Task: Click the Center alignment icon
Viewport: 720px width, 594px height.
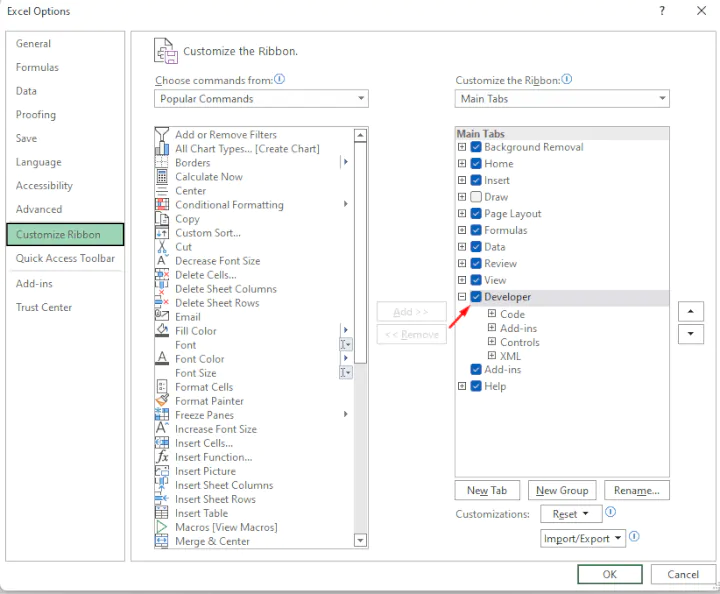Action: point(162,191)
